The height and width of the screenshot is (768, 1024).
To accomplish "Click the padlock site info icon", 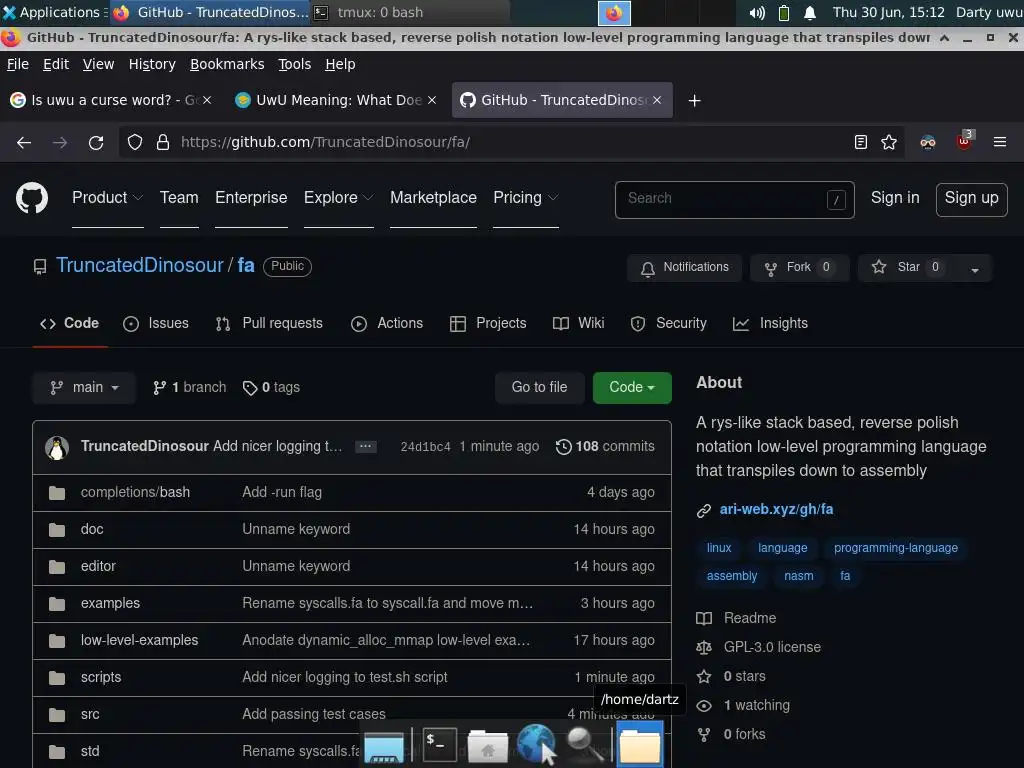I will [163, 142].
